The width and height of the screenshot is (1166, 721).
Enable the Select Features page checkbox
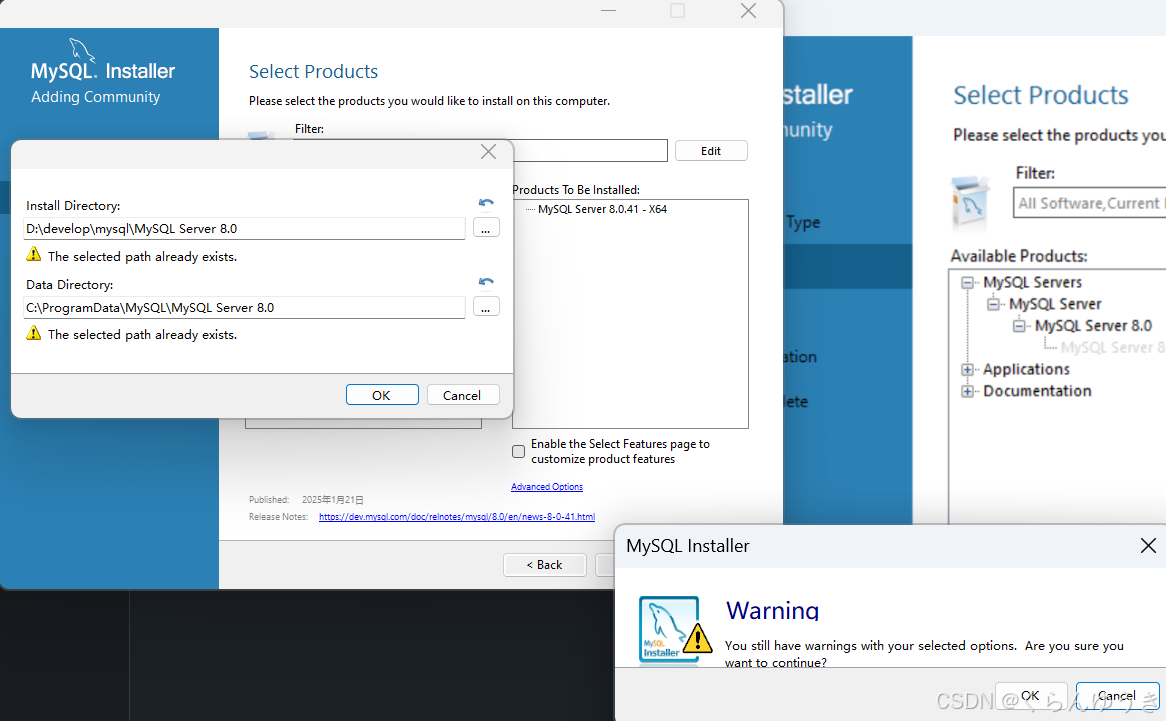pos(518,451)
